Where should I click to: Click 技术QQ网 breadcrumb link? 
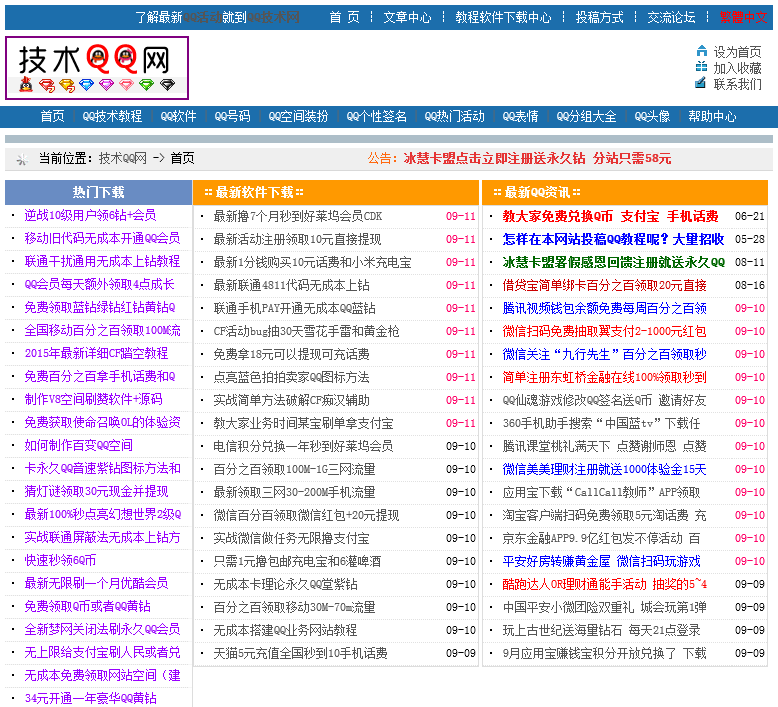click(x=123, y=158)
